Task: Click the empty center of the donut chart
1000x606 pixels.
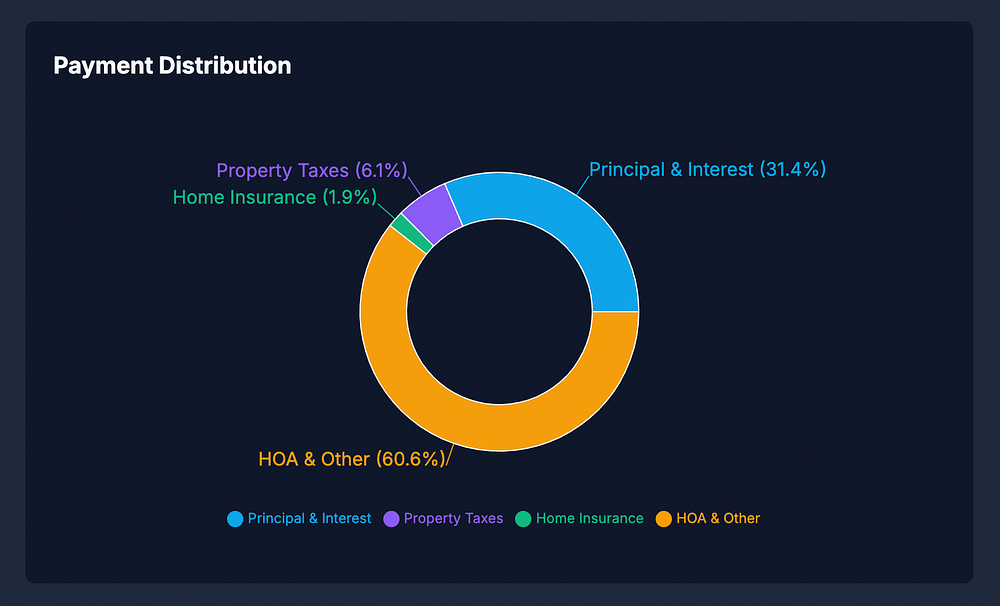Action: click(x=499, y=311)
